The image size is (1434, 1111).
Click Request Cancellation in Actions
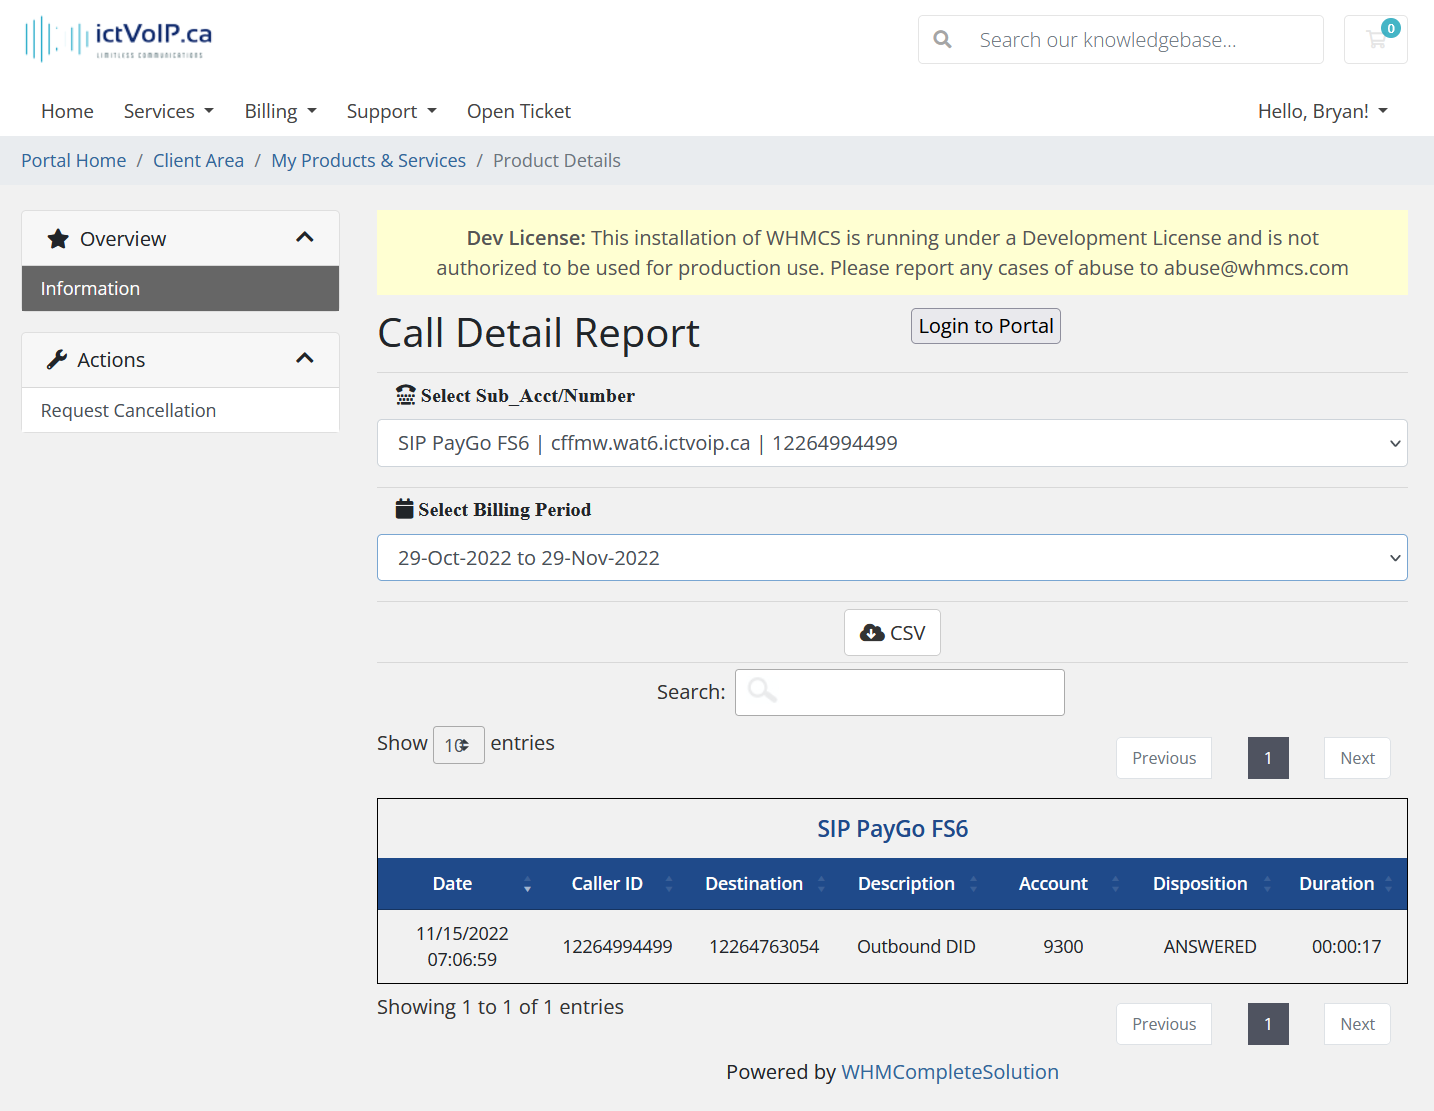[x=180, y=410]
